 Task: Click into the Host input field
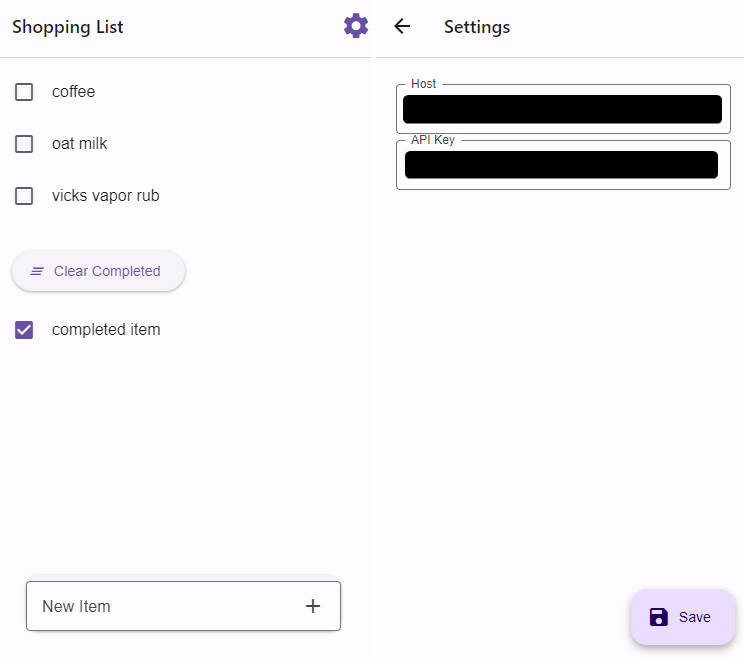(x=562, y=109)
